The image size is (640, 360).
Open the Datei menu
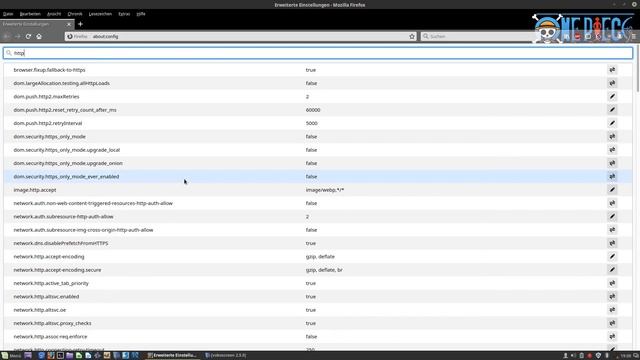point(8,14)
